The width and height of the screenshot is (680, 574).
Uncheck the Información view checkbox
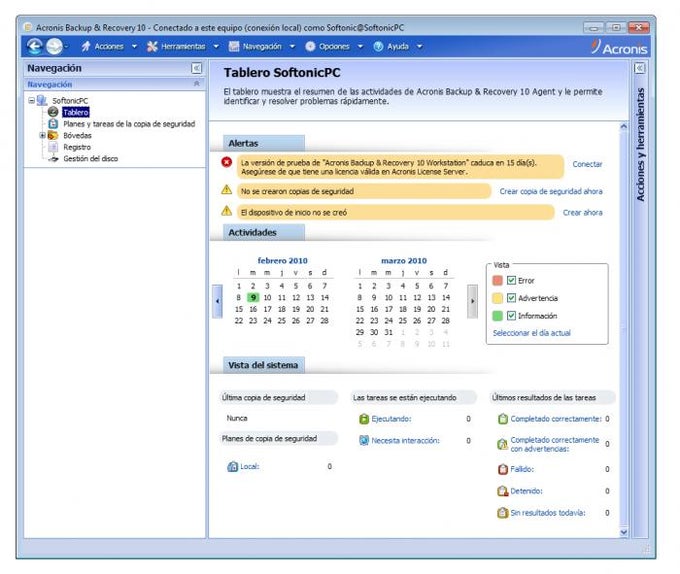coord(511,316)
